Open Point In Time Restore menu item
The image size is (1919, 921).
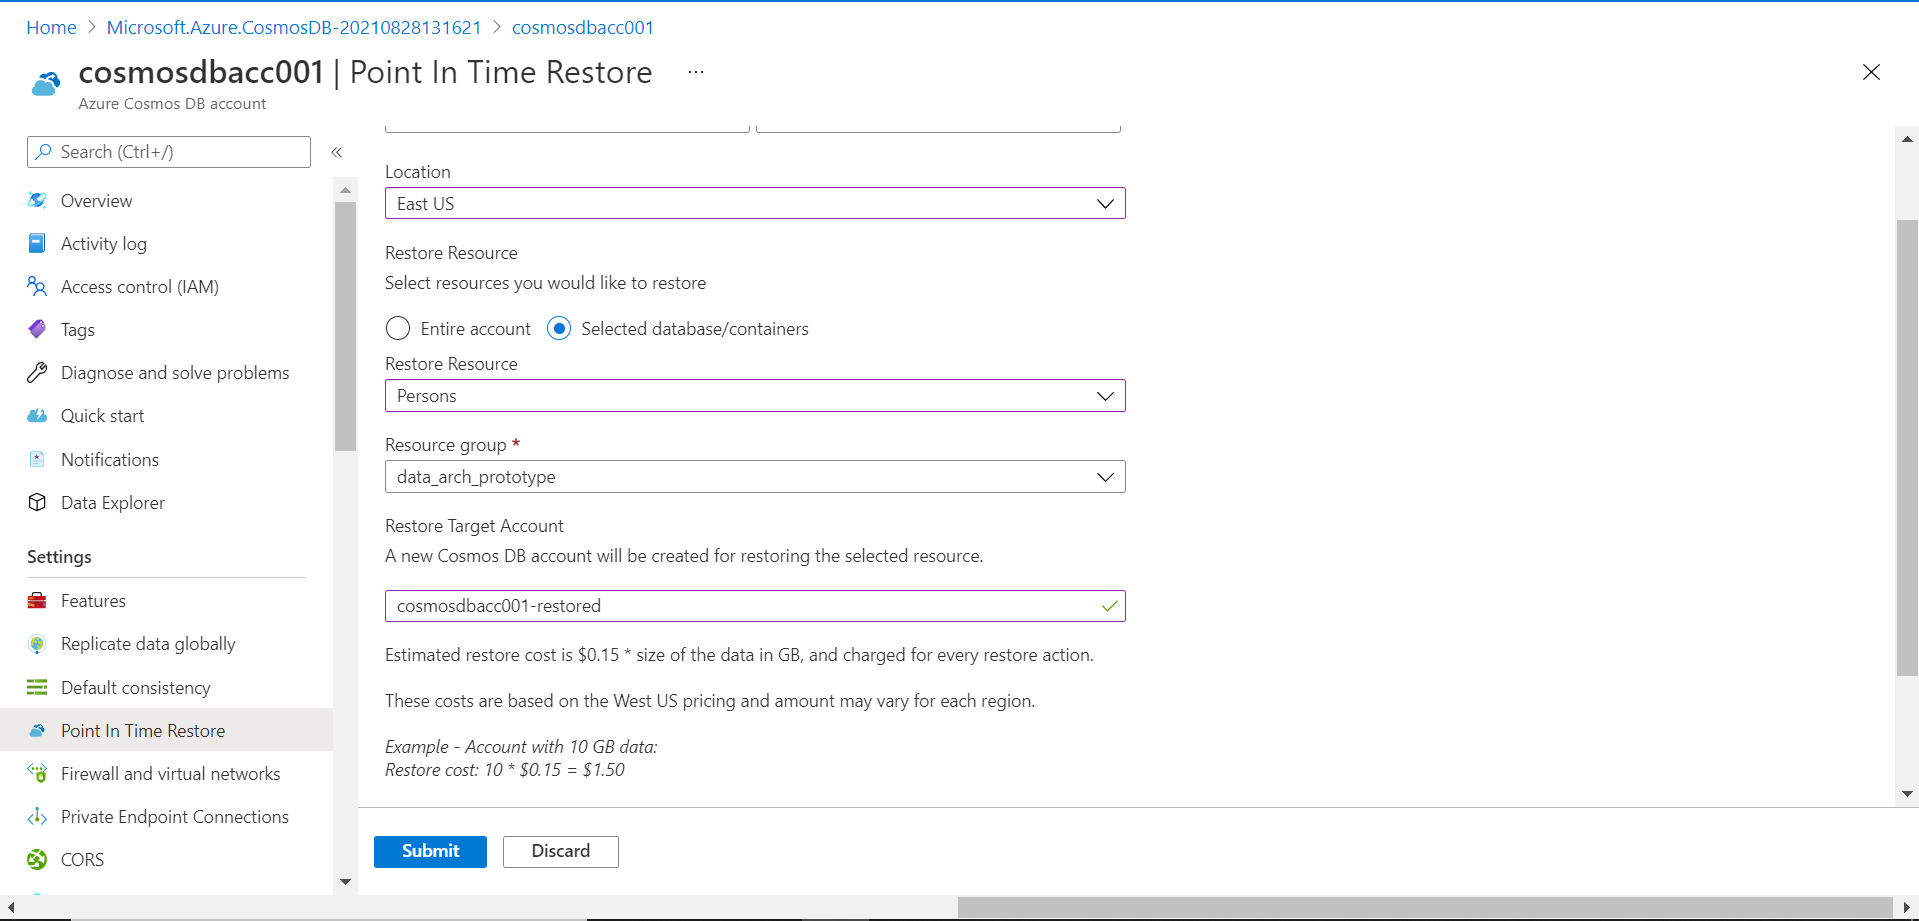[x=143, y=730]
